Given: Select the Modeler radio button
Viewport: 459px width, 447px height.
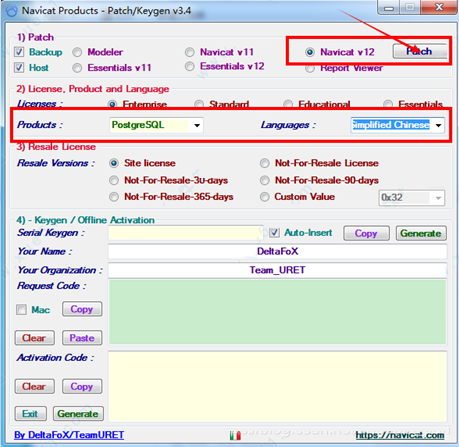Looking at the screenshot, I should (x=77, y=52).
